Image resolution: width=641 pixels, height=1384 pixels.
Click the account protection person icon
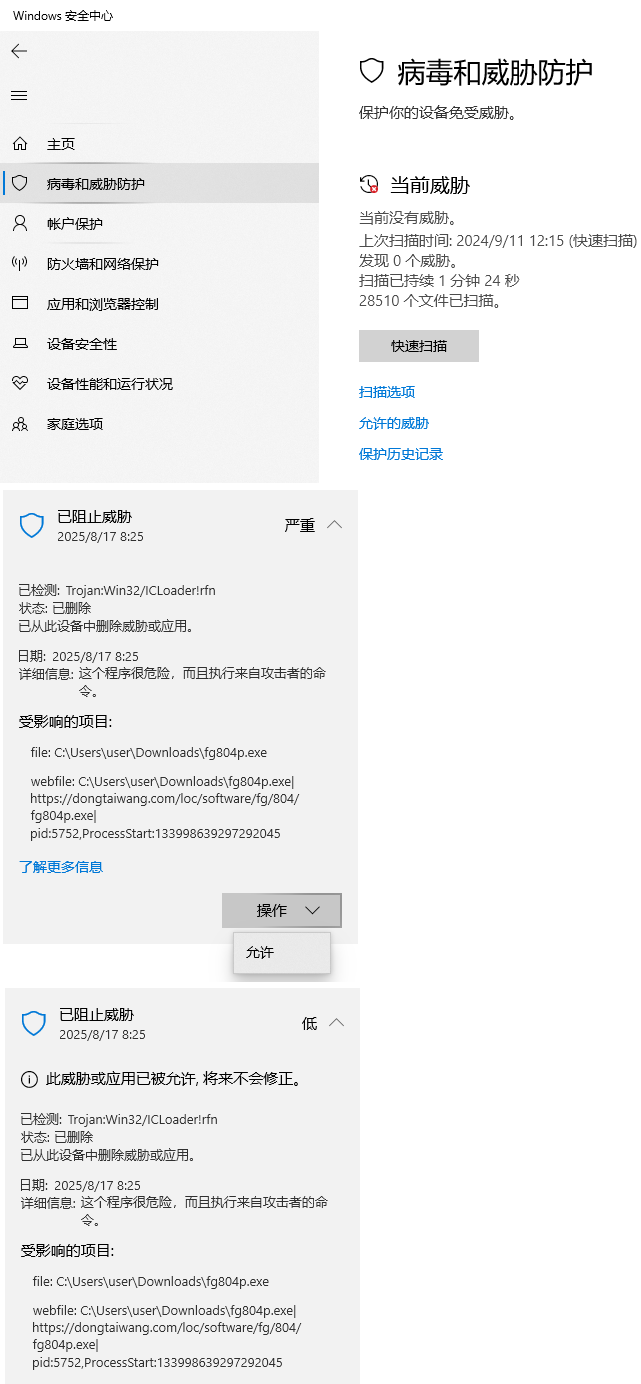[20, 223]
